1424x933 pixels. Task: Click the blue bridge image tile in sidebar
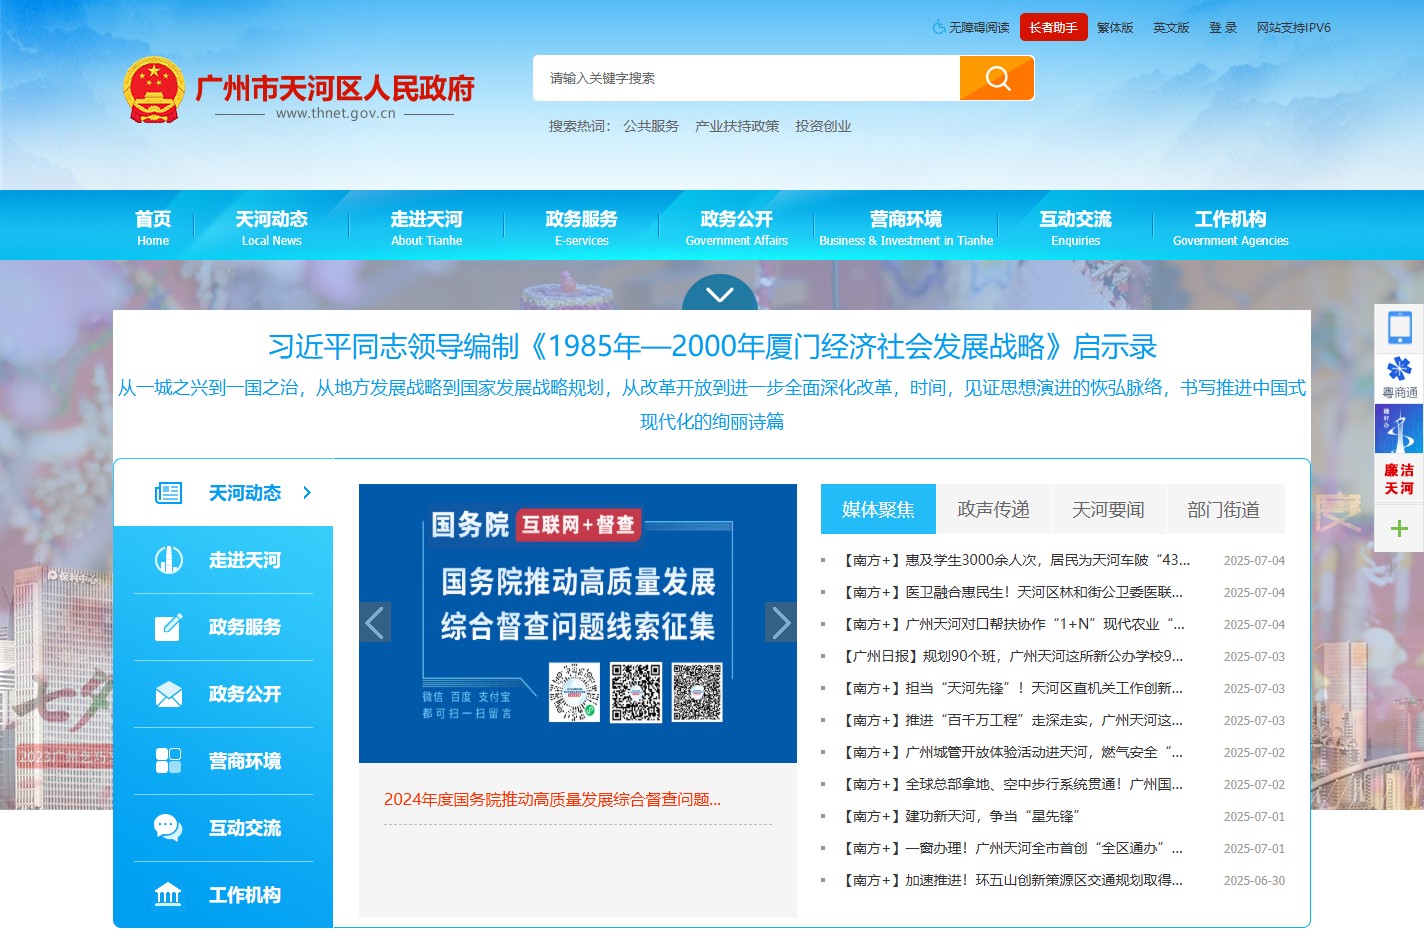tap(1399, 430)
